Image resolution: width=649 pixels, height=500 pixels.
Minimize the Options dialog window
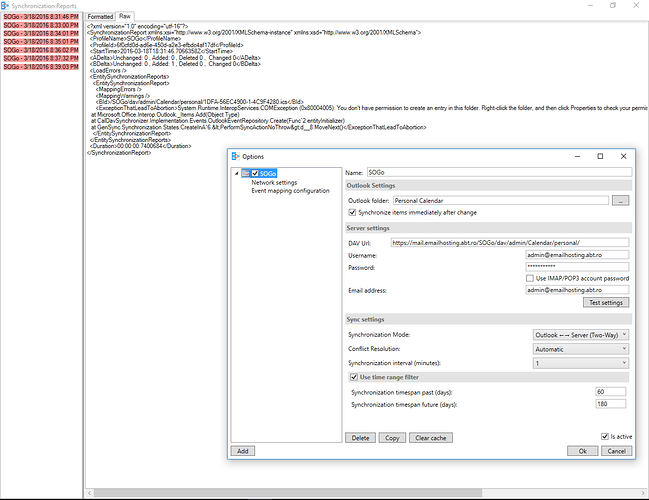coord(577,156)
